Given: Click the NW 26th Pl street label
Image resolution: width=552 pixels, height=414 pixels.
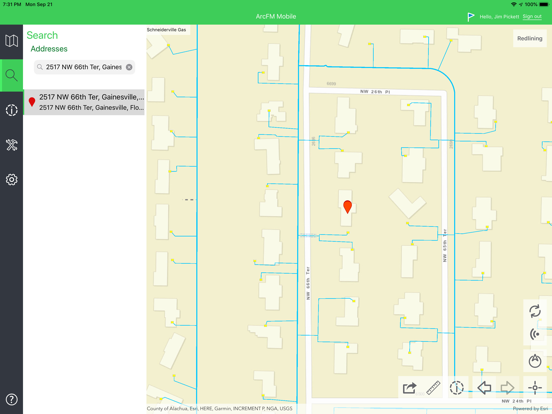Looking at the screenshot, I should 375,92.
